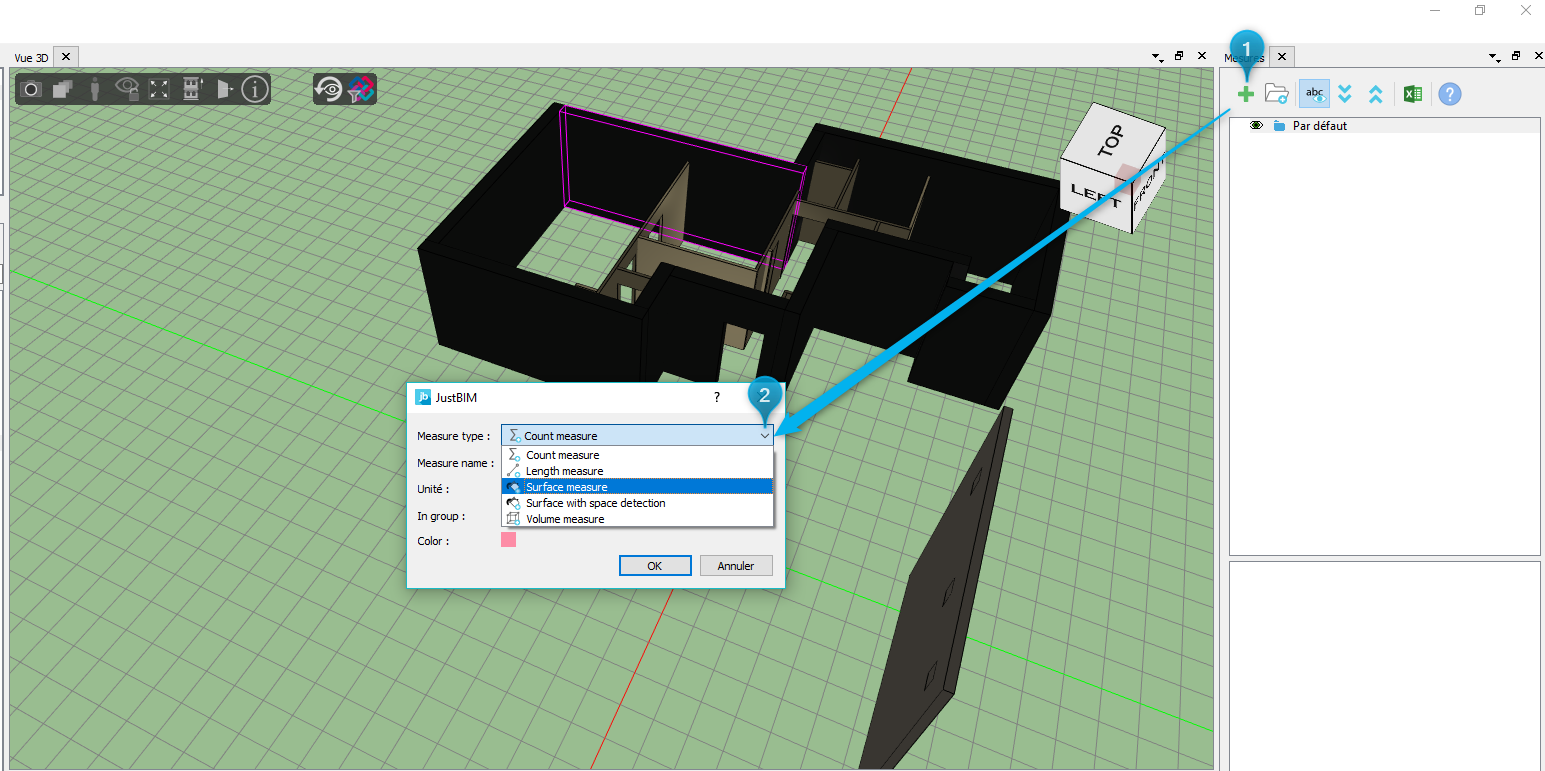Collapse all measures with double up chevrons
Screen dimensions: 1545x771
(x=1376, y=94)
